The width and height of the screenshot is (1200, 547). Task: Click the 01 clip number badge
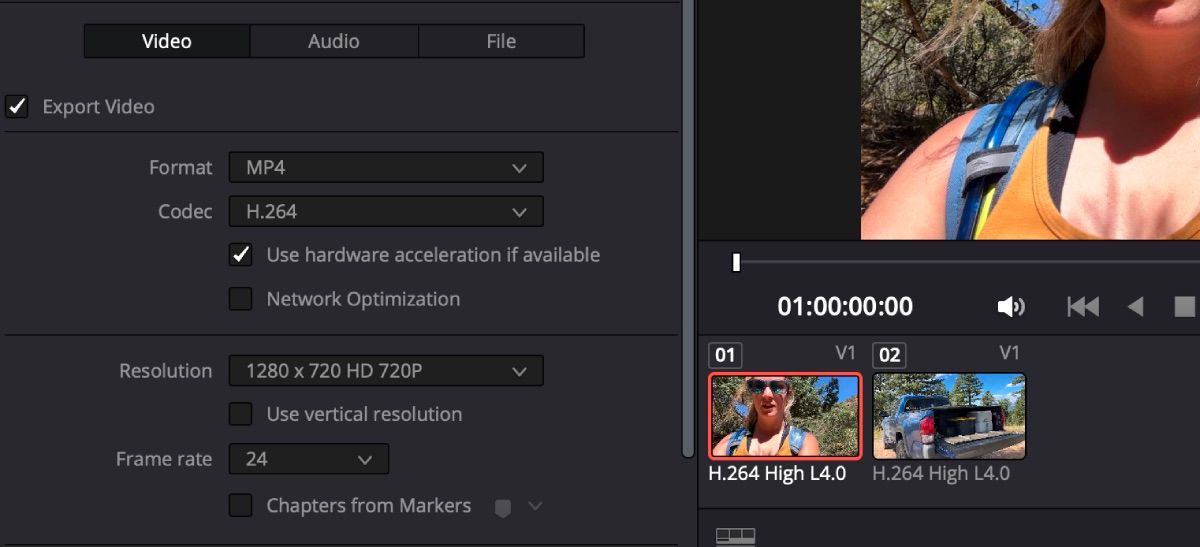[725, 355]
